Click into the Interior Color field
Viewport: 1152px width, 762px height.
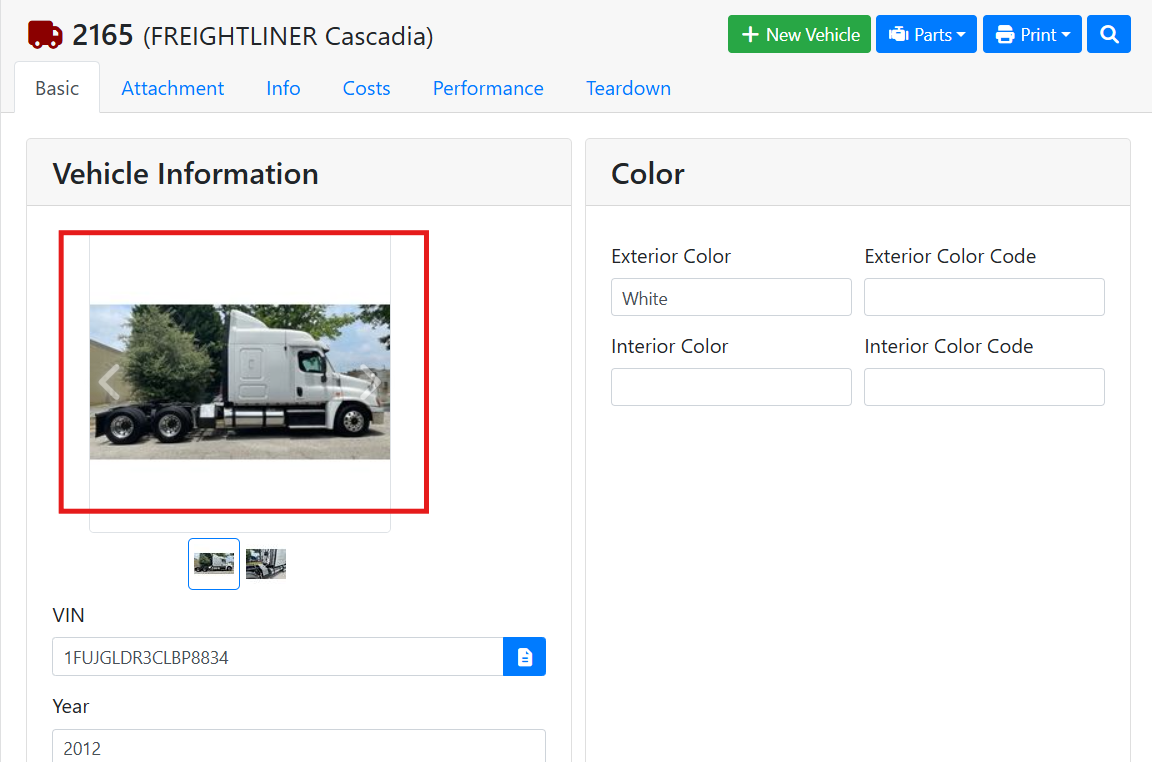(x=731, y=387)
